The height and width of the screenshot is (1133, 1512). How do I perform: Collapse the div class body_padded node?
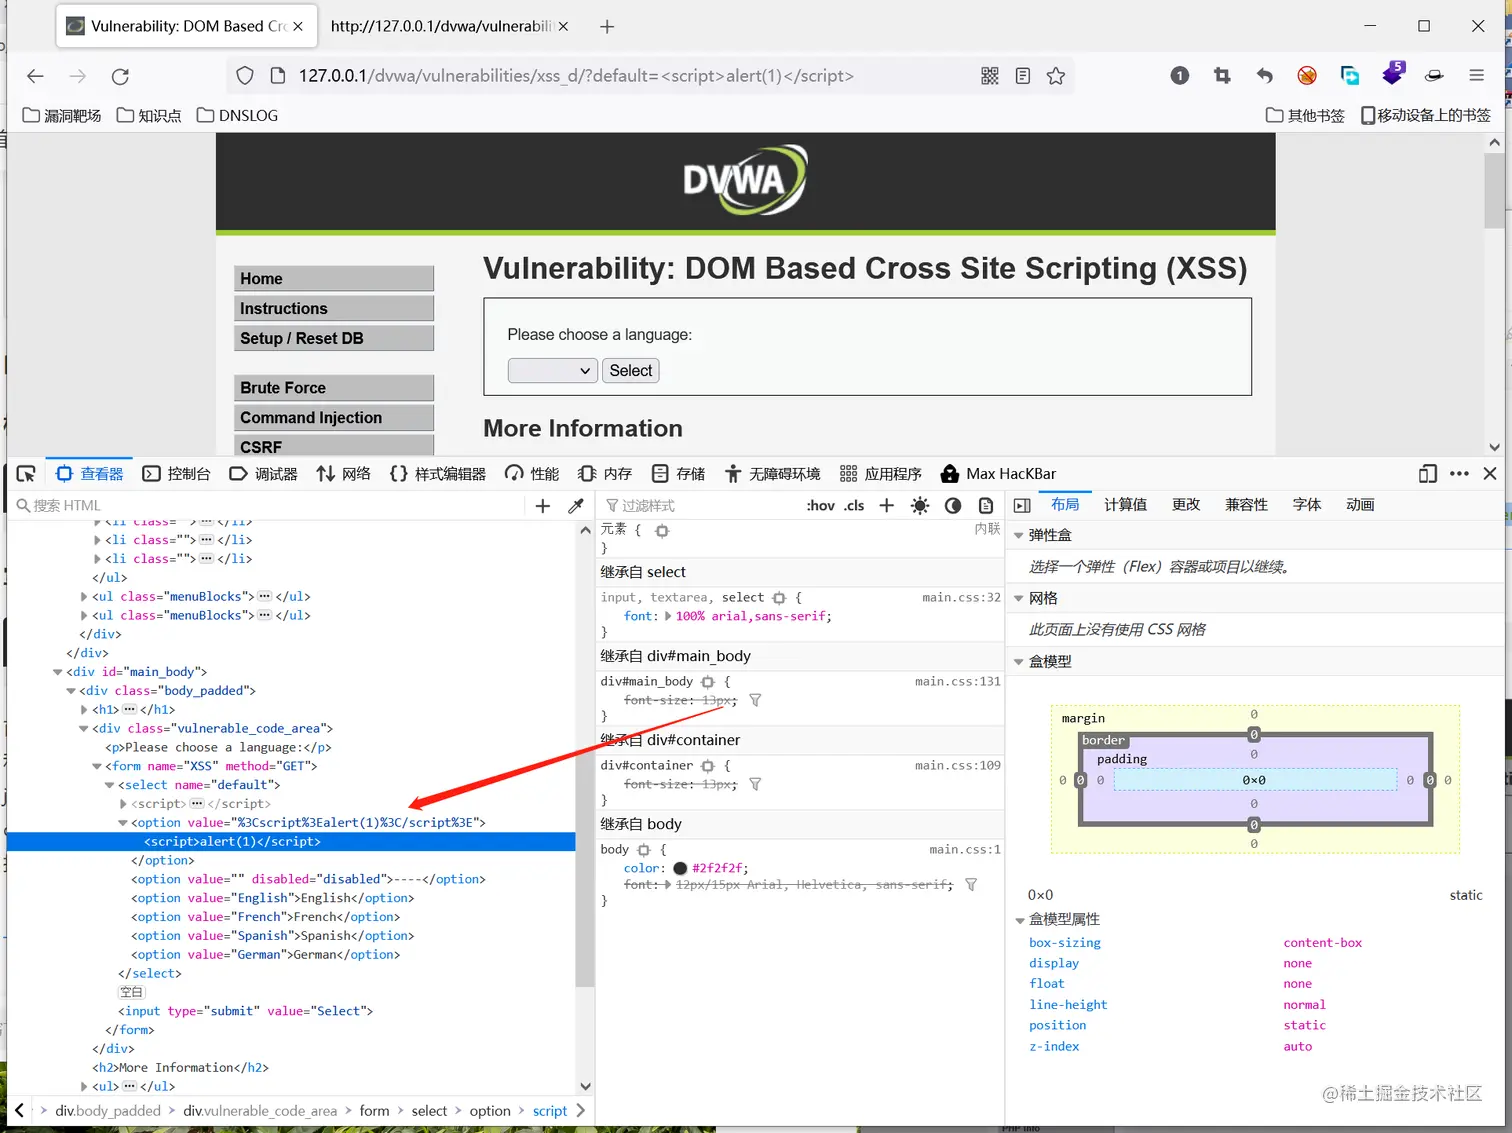click(x=71, y=691)
